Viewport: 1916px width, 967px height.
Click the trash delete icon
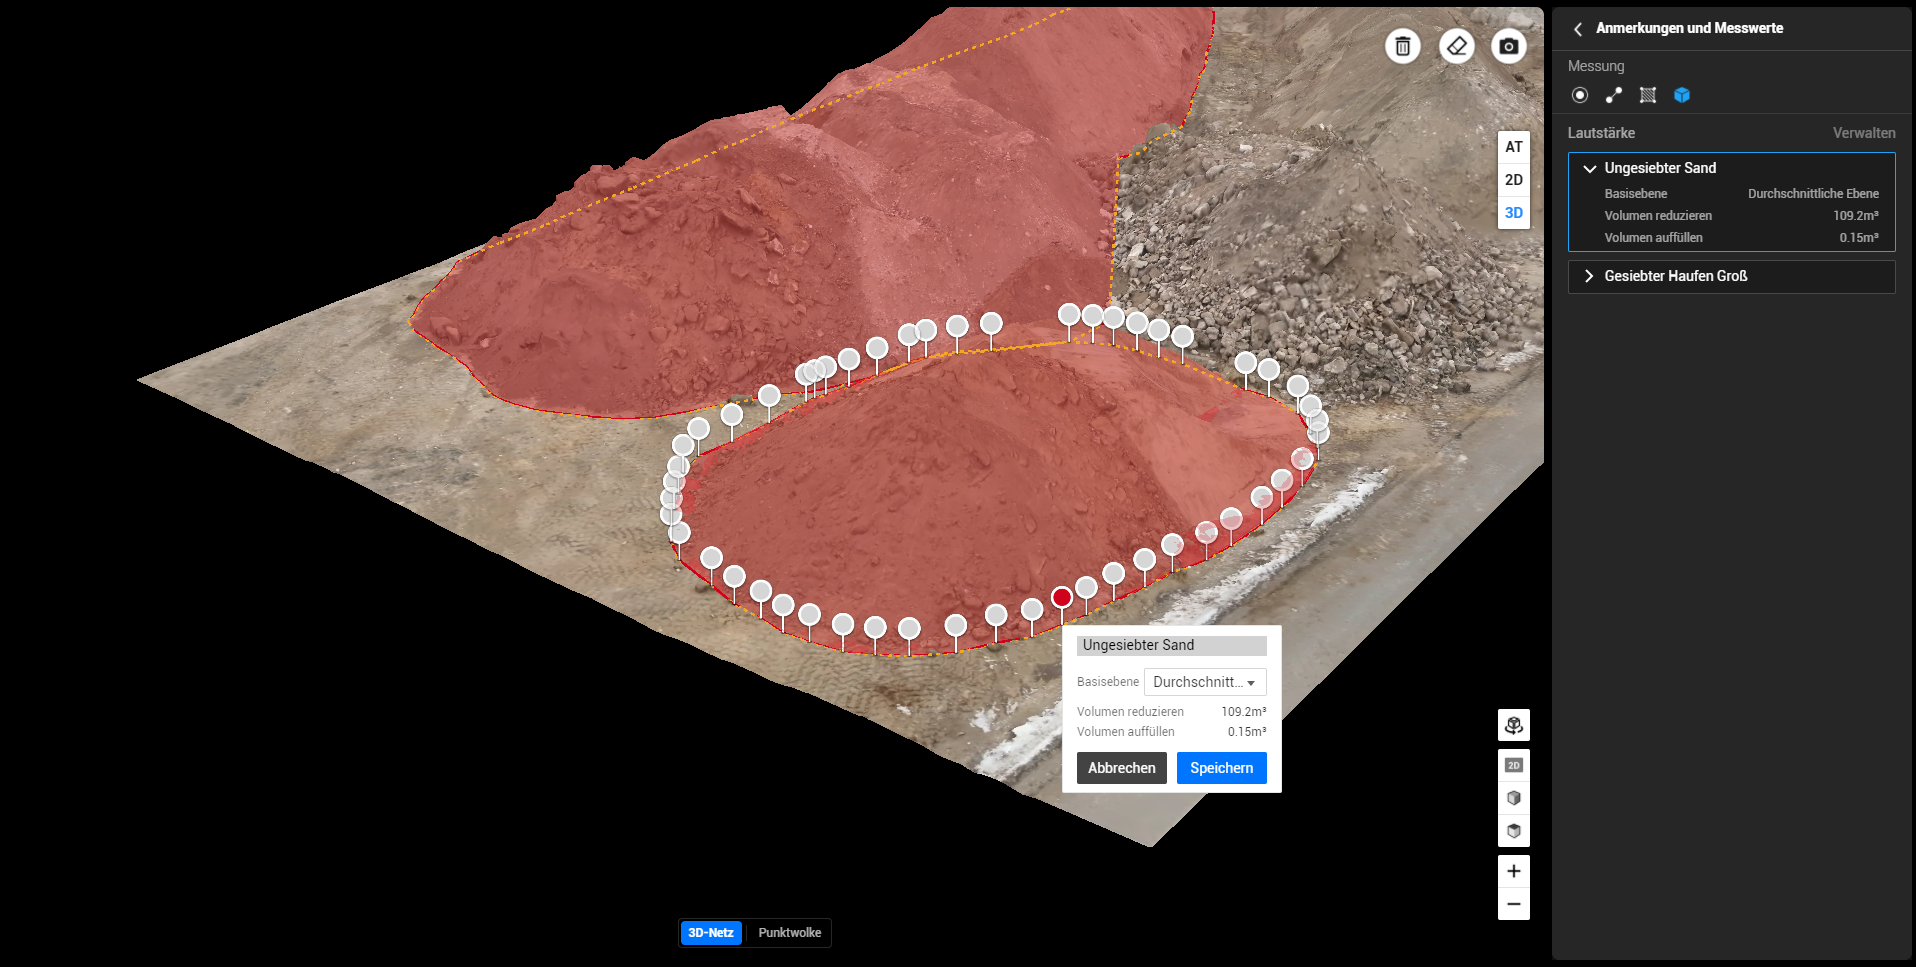coord(1402,46)
